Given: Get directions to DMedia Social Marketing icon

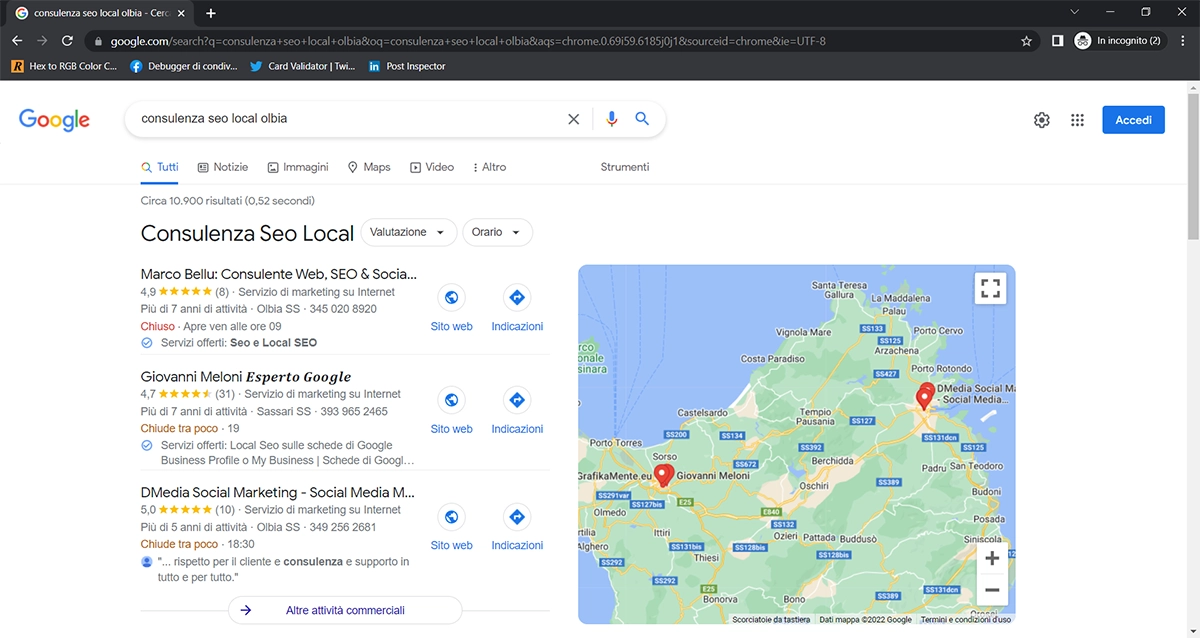Looking at the screenshot, I should (x=517, y=517).
